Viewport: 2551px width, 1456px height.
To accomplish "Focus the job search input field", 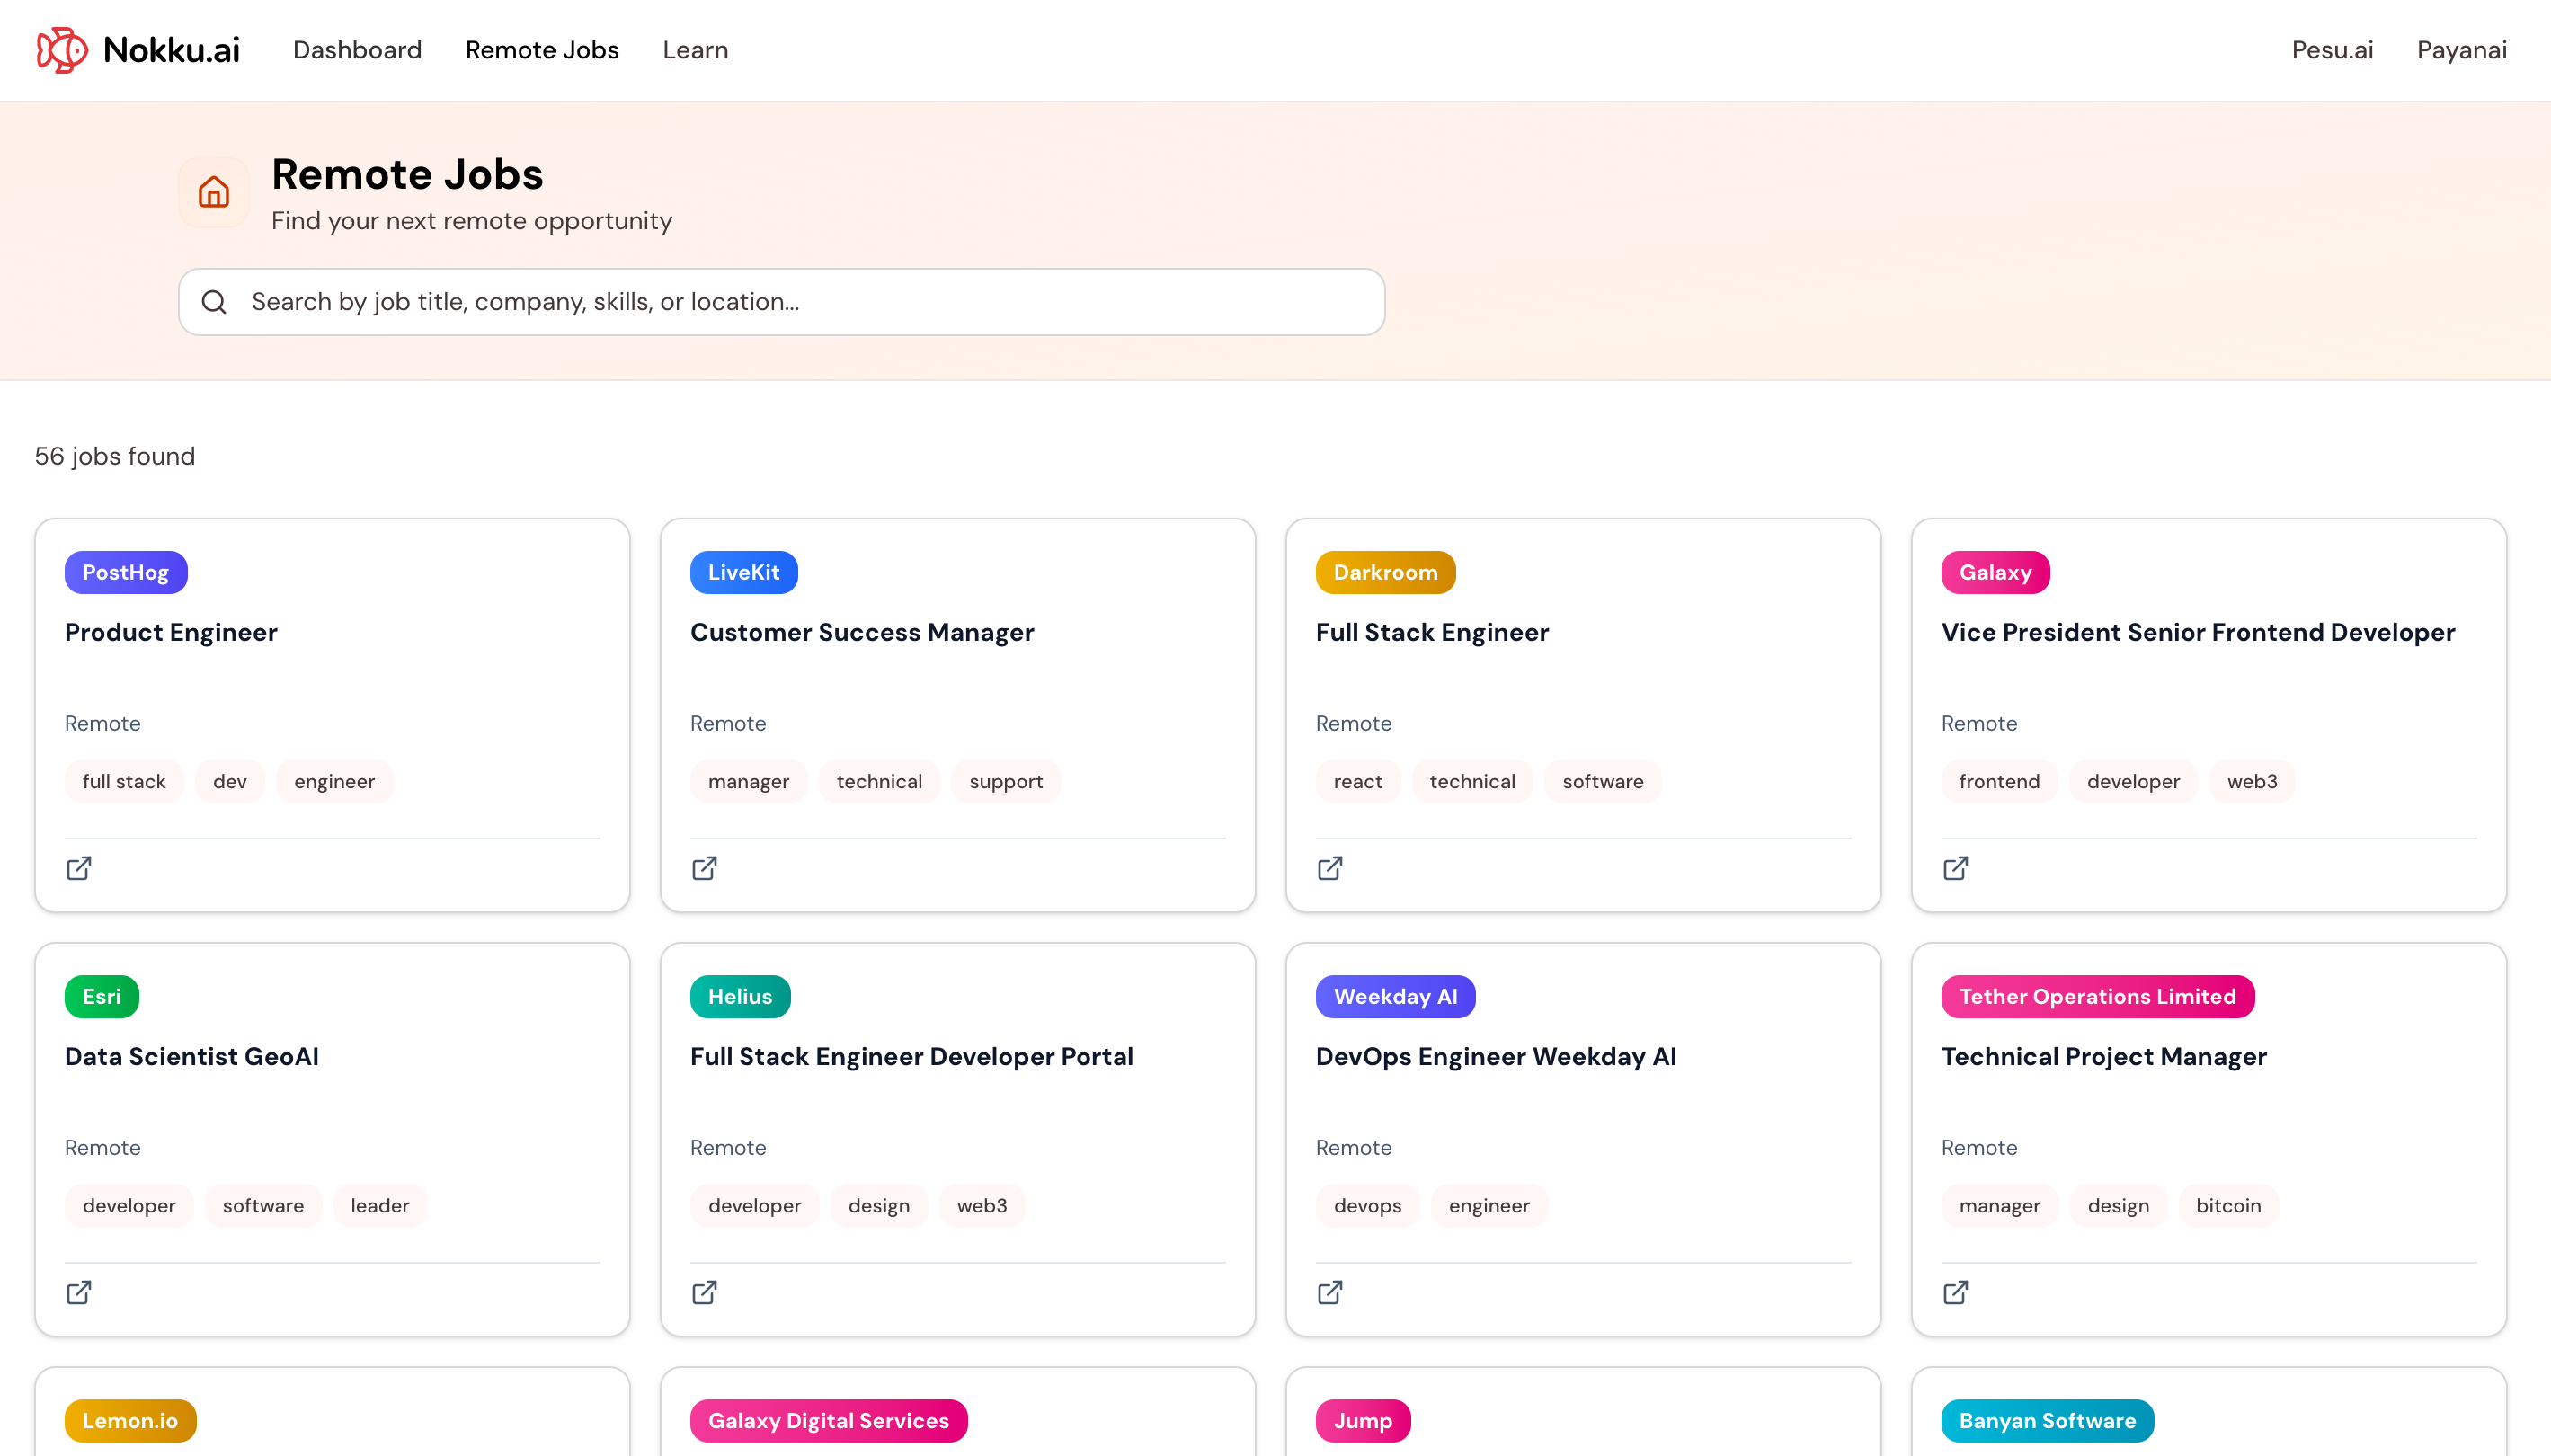I will pos(800,302).
